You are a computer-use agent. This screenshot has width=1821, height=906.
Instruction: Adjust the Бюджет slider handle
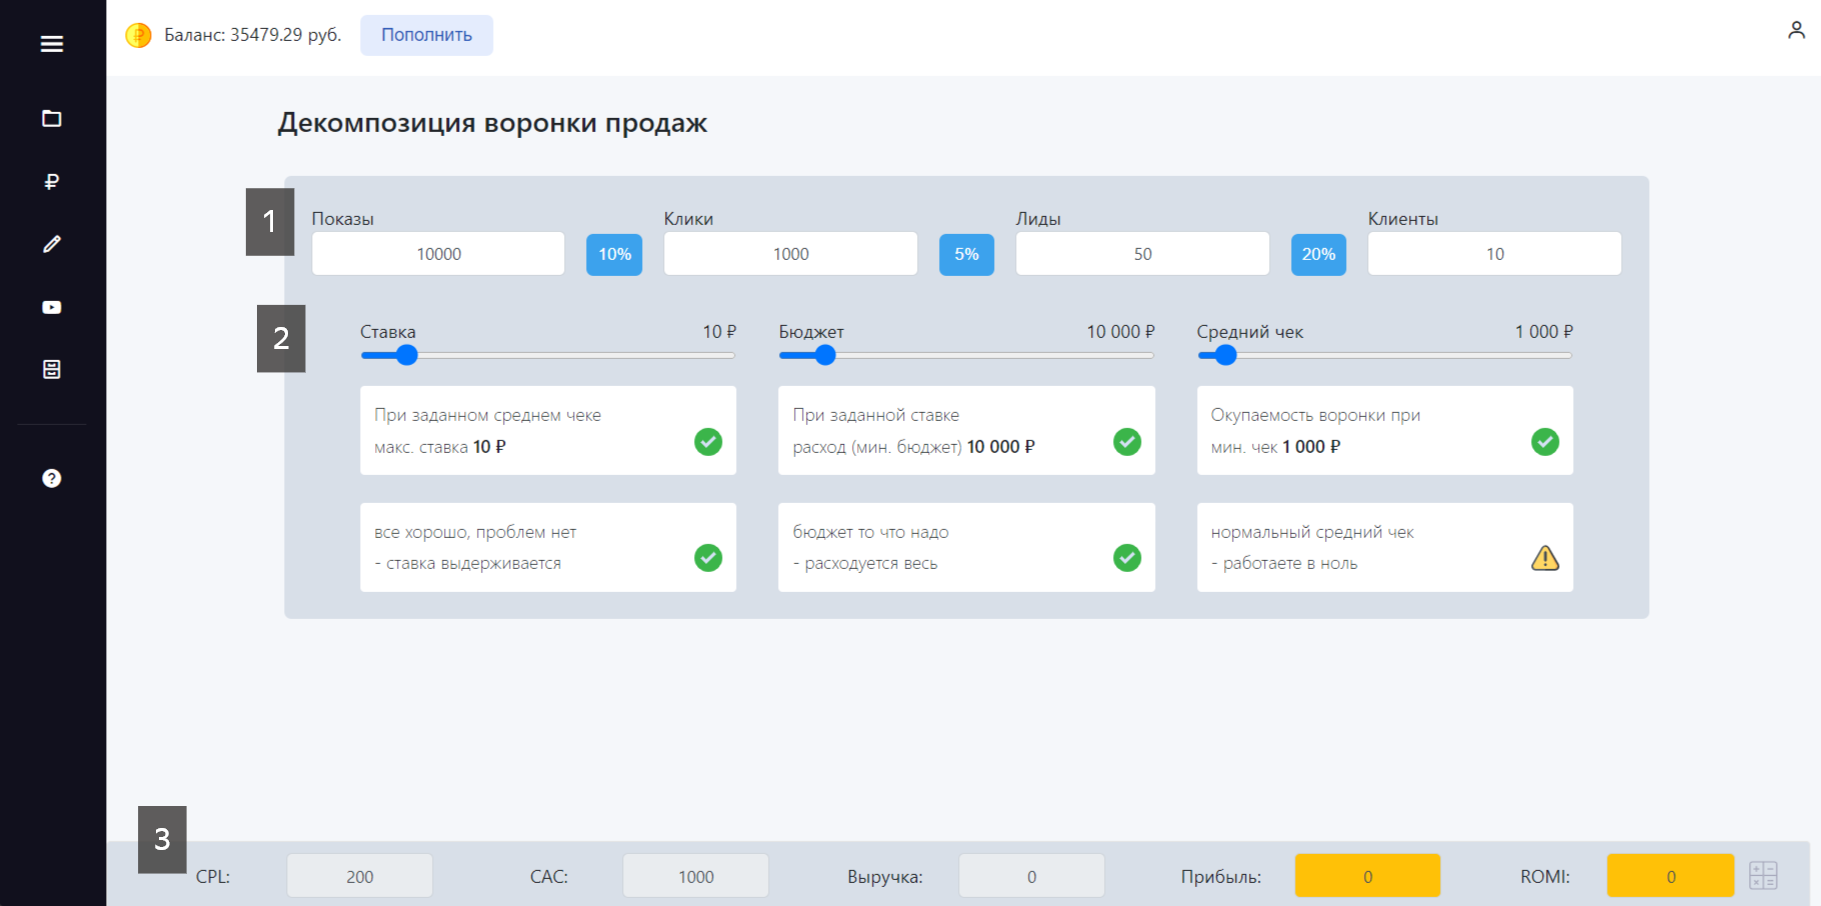click(x=824, y=355)
